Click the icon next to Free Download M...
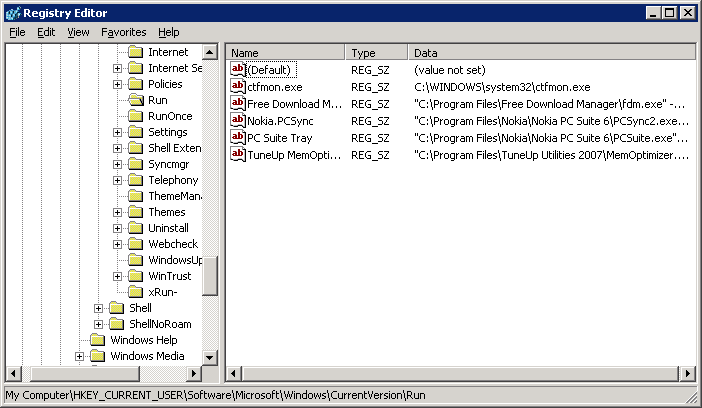Screen dimensions: 702x408 pos(238,103)
